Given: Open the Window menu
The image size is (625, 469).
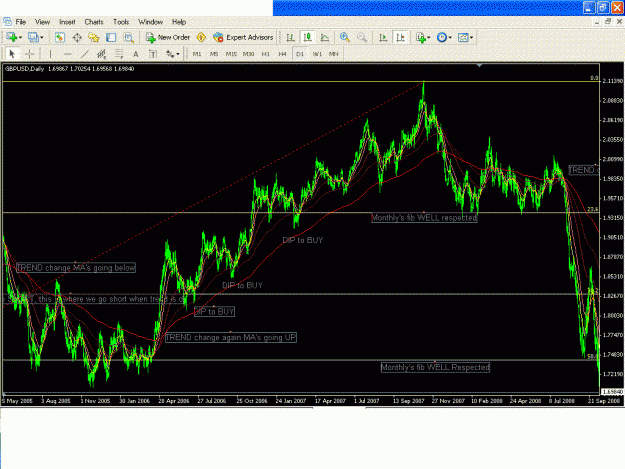Looking at the screenshot, I should (x=150, y=22).
